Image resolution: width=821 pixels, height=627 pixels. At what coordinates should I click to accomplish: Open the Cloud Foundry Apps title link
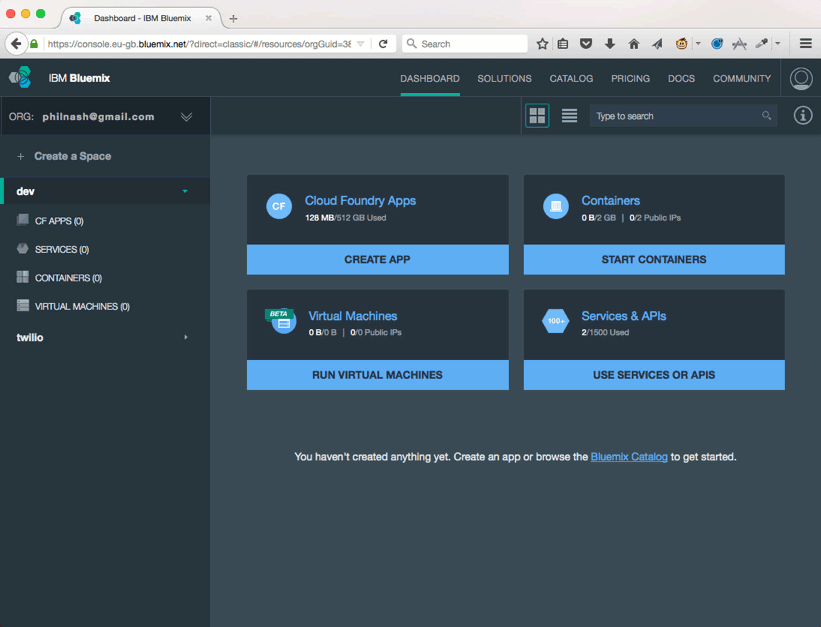coord(360,201)
